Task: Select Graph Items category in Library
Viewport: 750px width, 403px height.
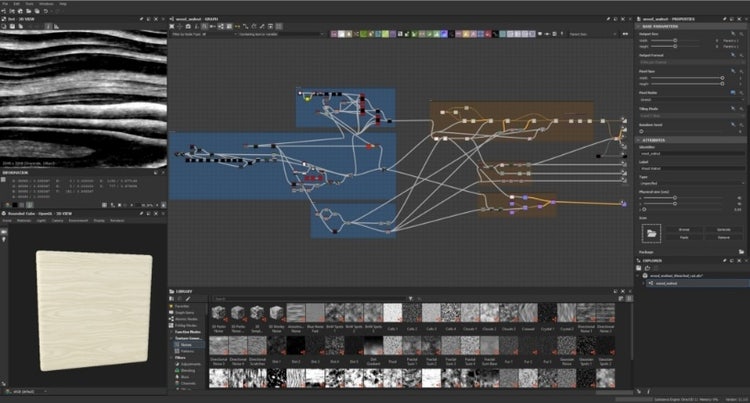Action: tap(186, 312)
